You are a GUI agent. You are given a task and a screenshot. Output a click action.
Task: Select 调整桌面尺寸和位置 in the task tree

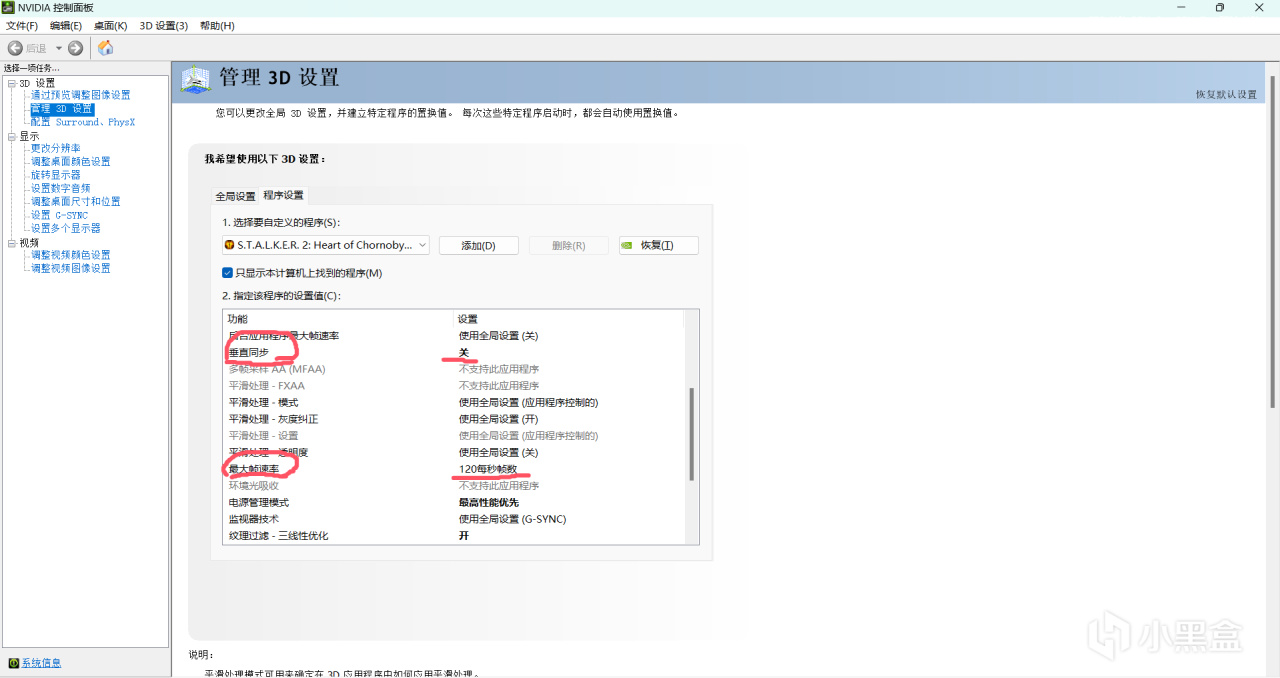[x=75, y=201]
